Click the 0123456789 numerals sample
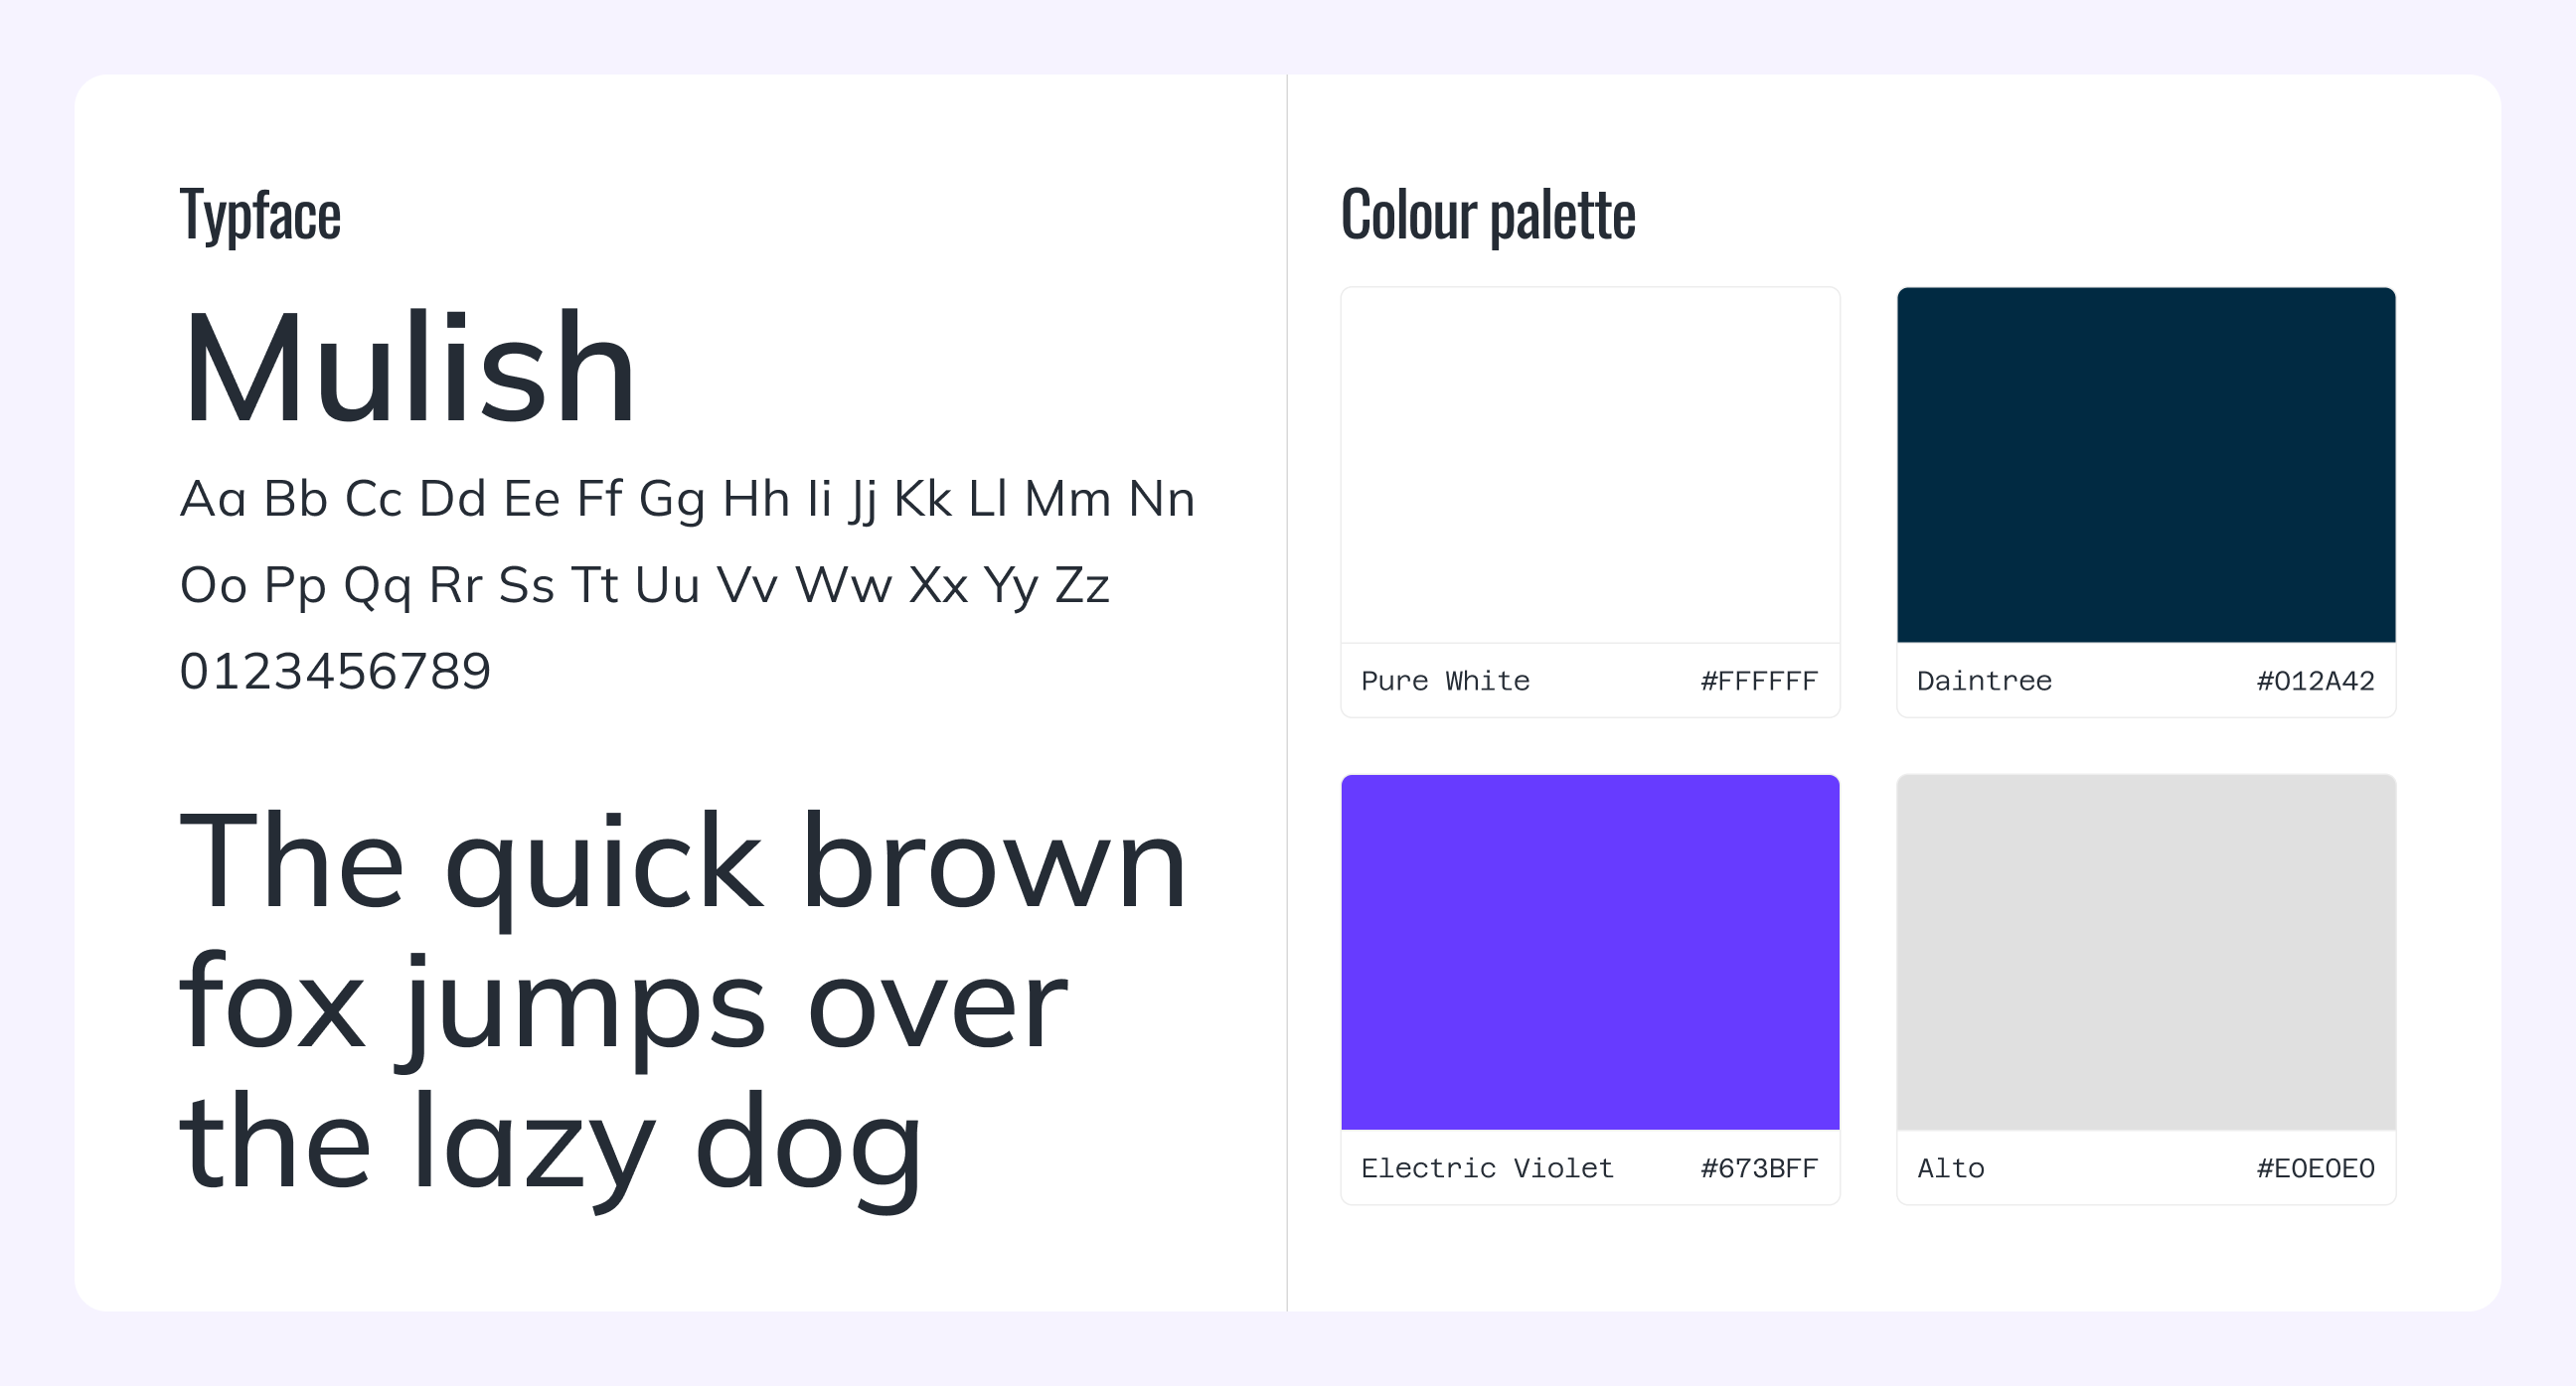The image size is (2576, 1386). [x=335, y=671]
